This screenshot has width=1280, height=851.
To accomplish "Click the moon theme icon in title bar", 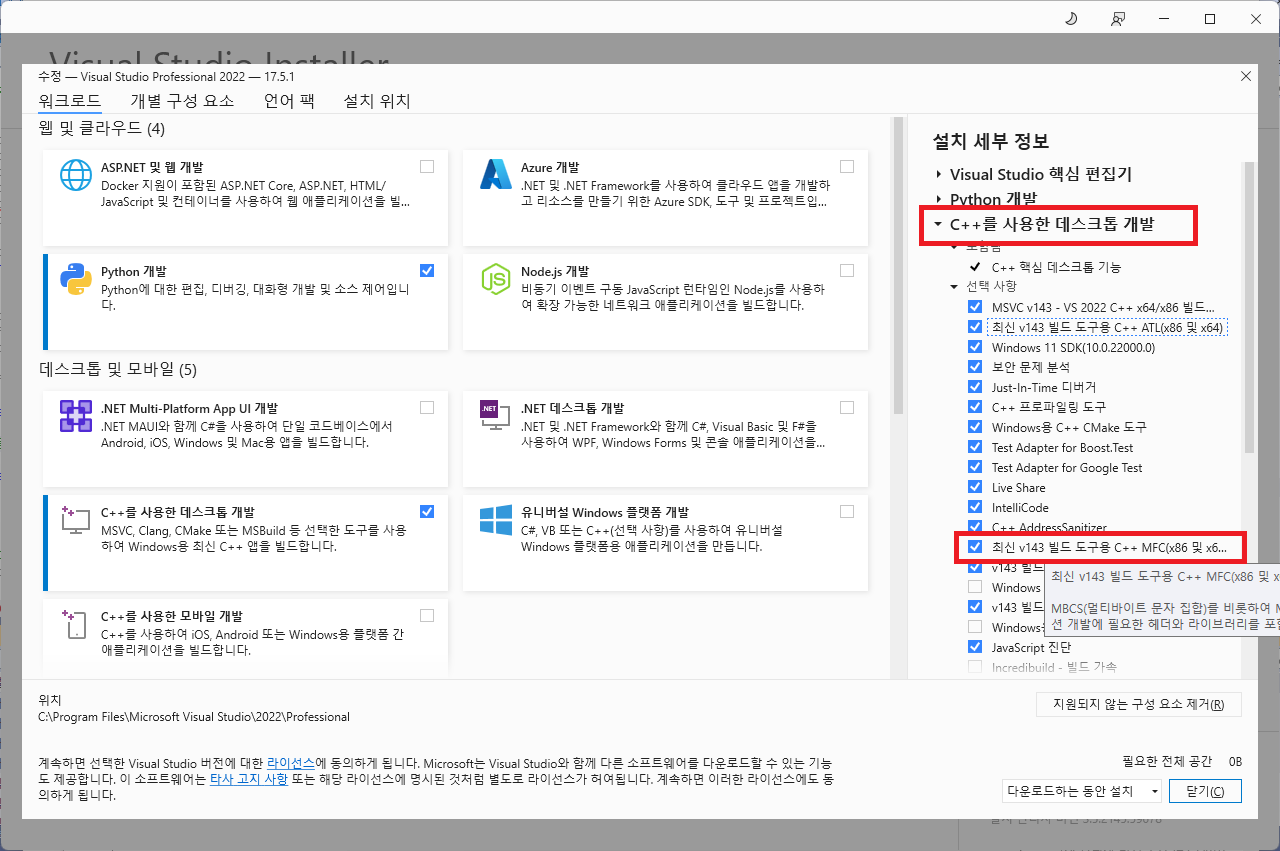I will click(x=1071, y=19).
